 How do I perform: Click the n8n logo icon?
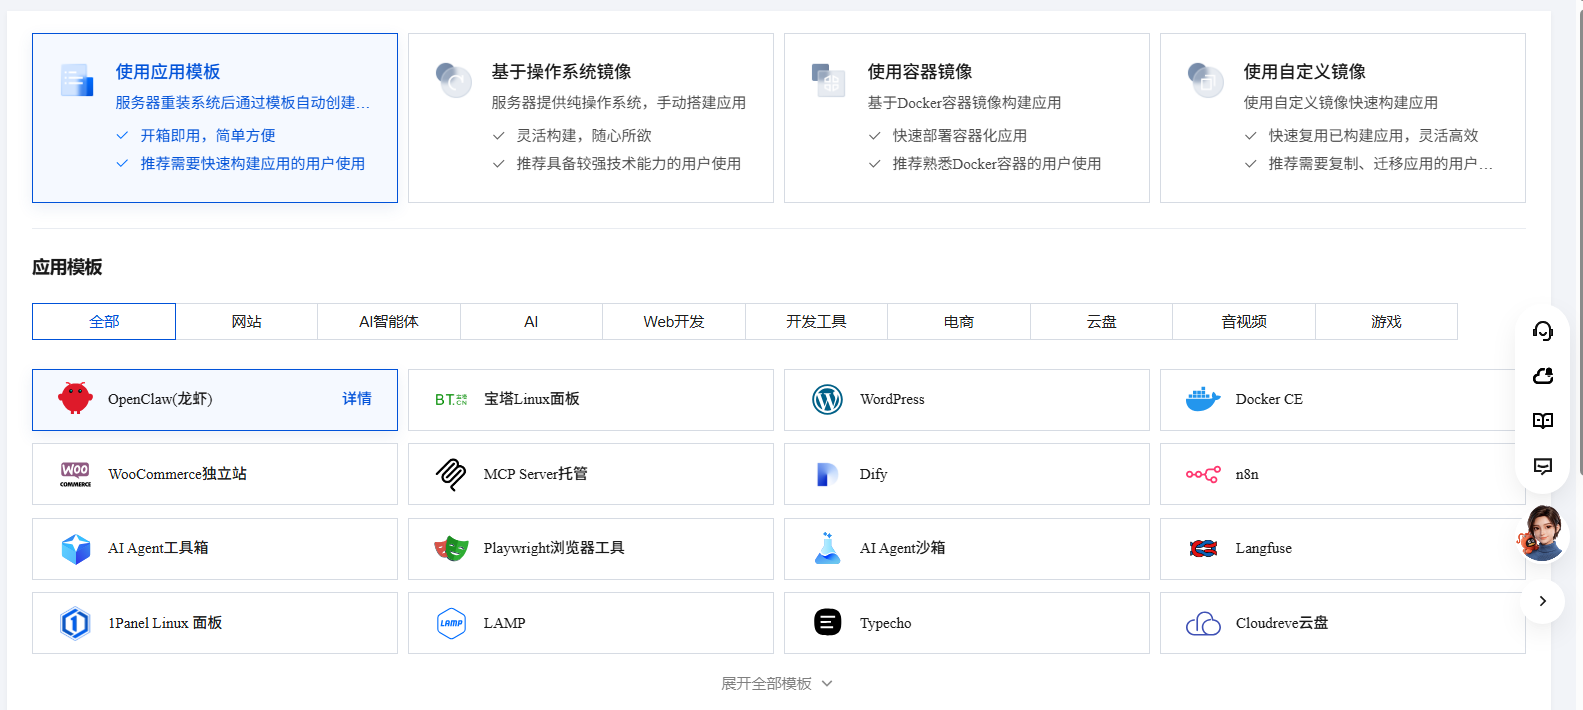[x=1203, y=474]
